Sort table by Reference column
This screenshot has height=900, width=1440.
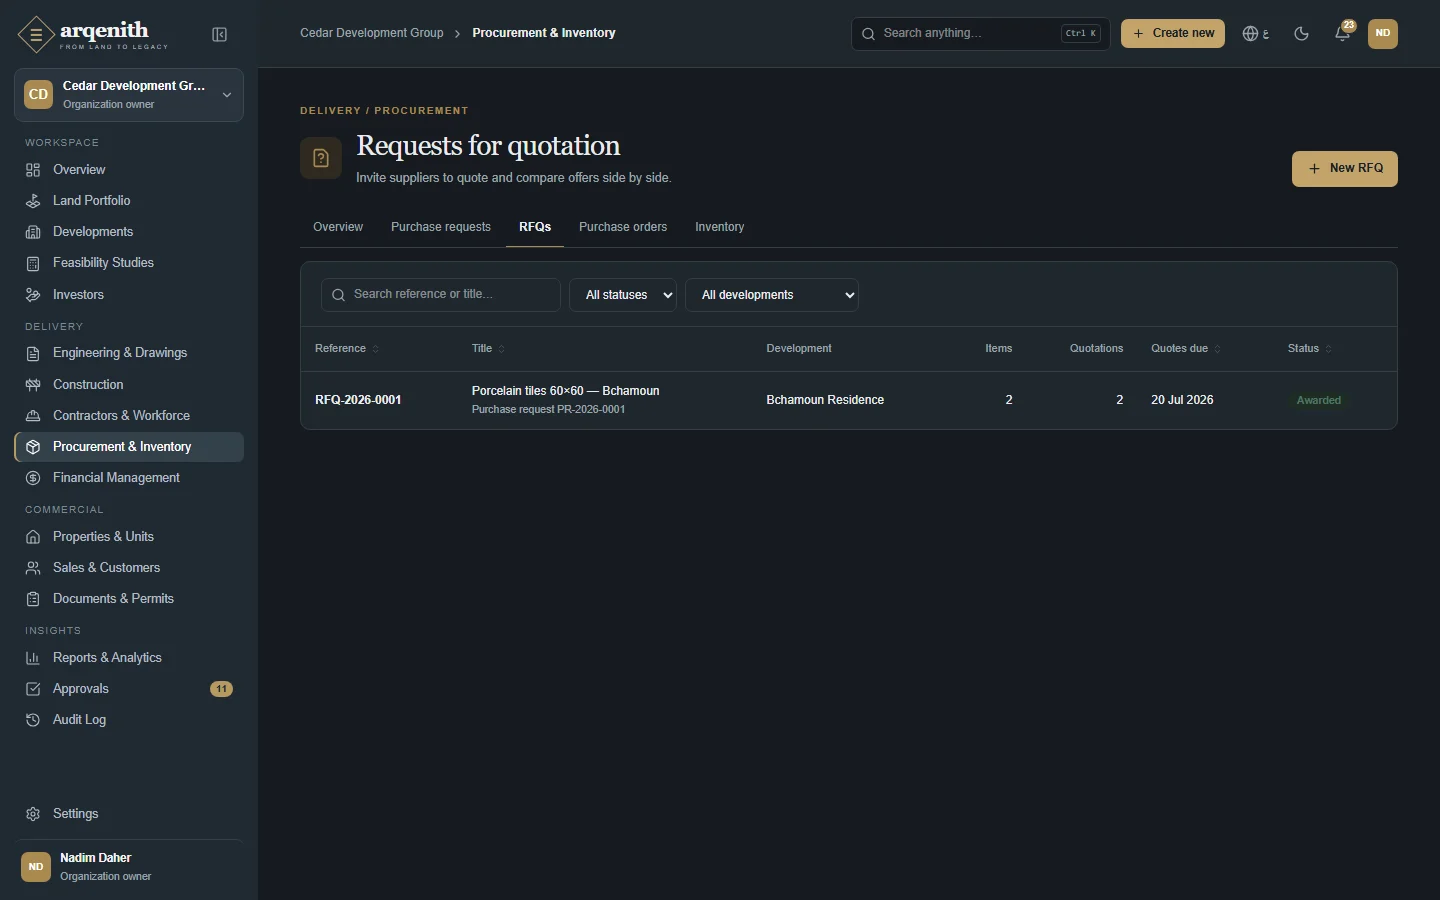pyautogui.click(x=346, y=348)
